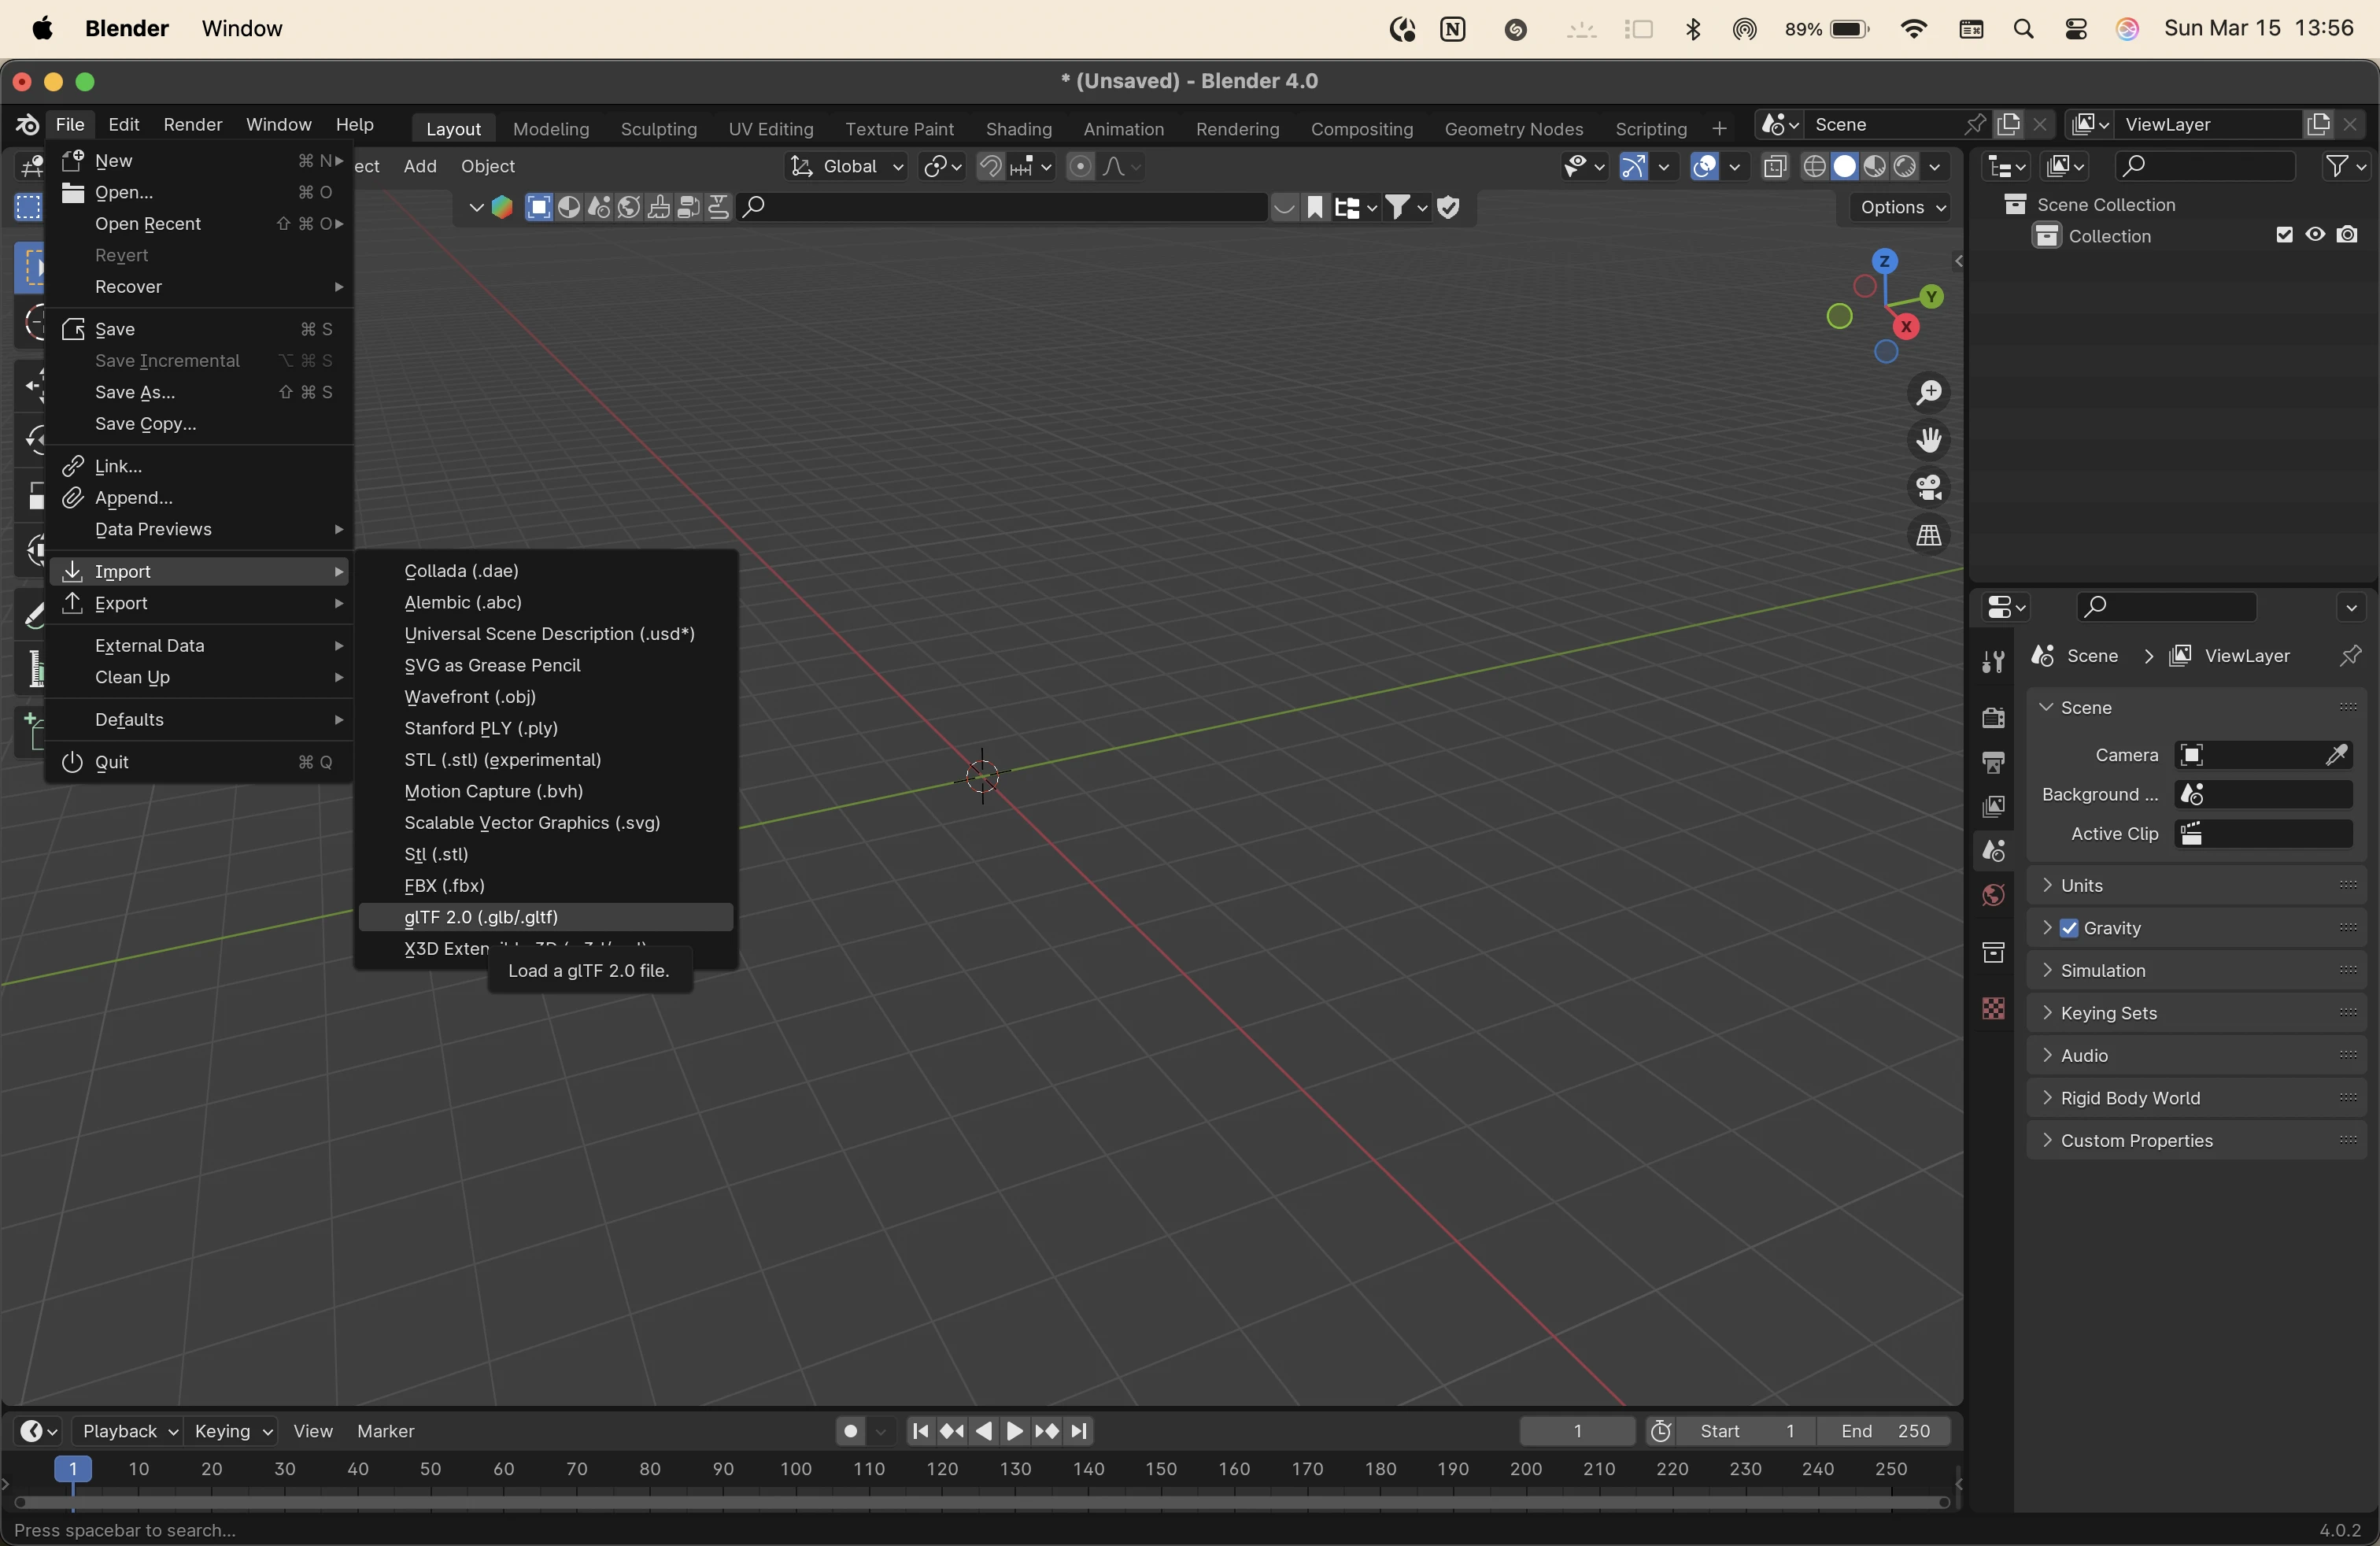Choose glTF 2.0 (.glb/.gltf) import option

[481, 917]
